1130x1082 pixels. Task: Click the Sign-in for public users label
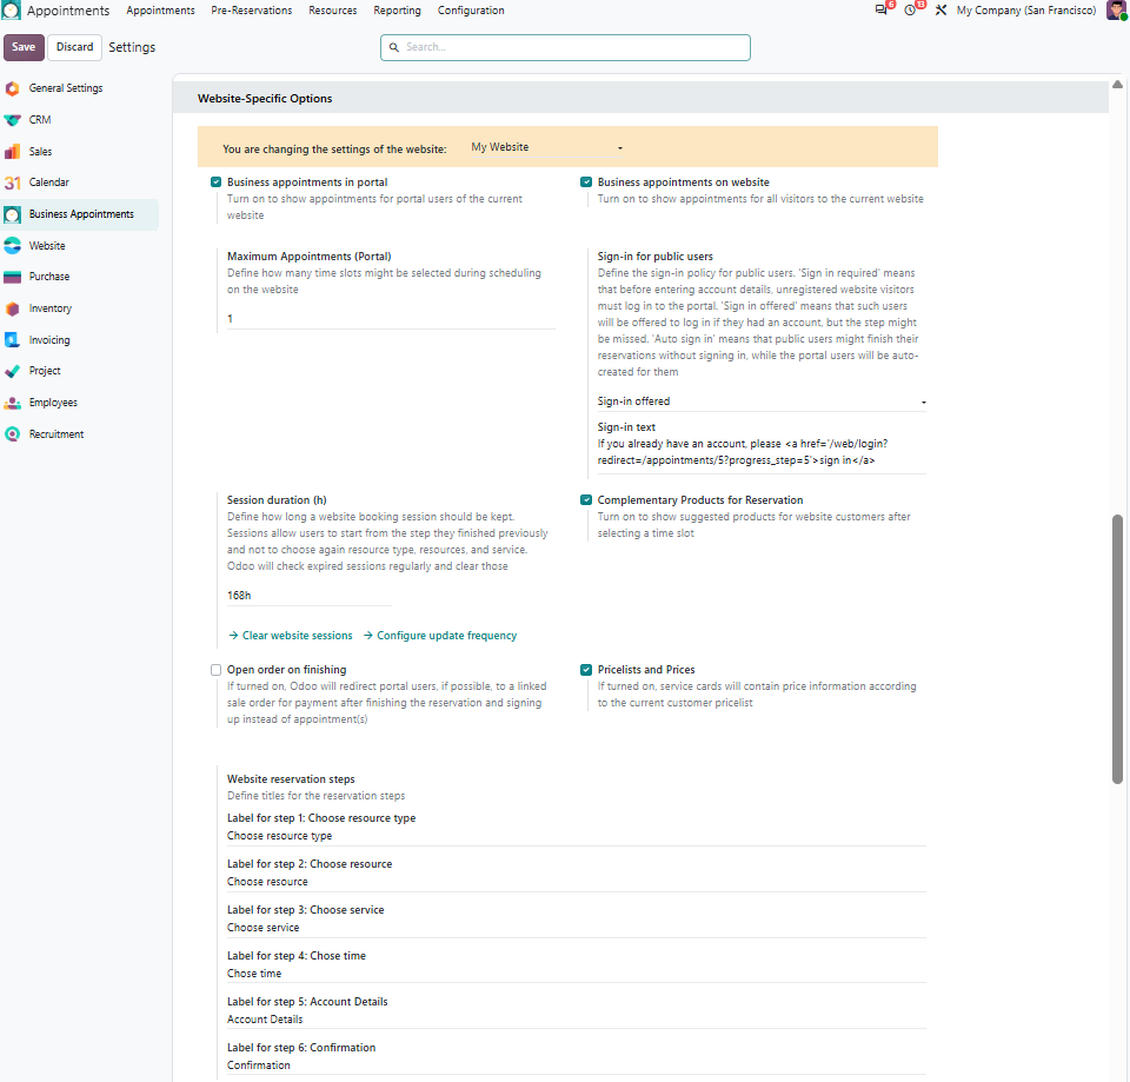(x=655, y=256)
